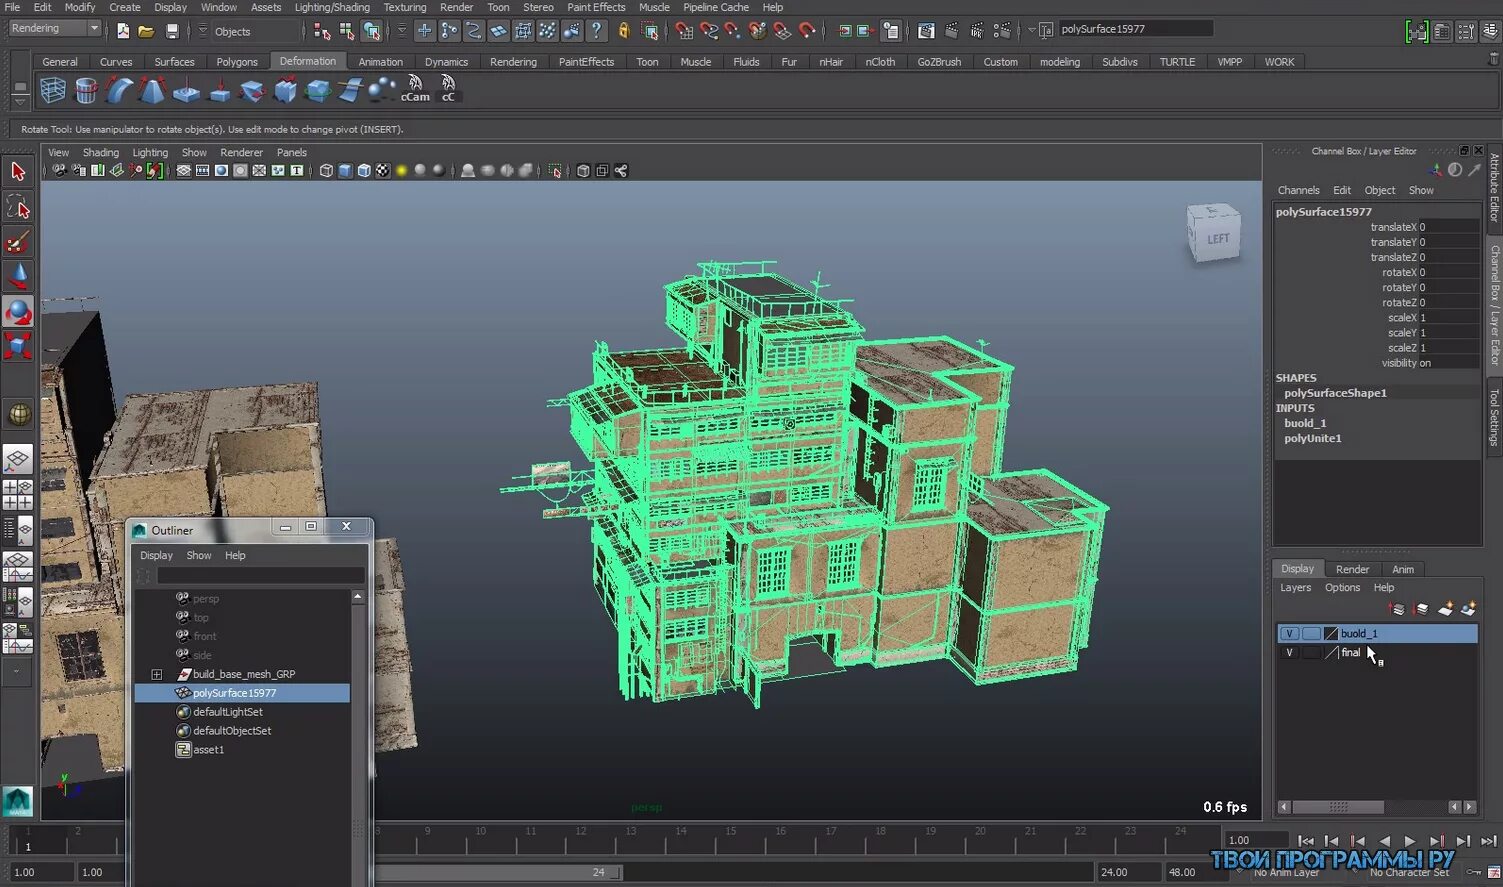Enable snap to curves magnet icon
This screenshot has width=1503, height=887.
pyautogui.click(x=709, y=31)
